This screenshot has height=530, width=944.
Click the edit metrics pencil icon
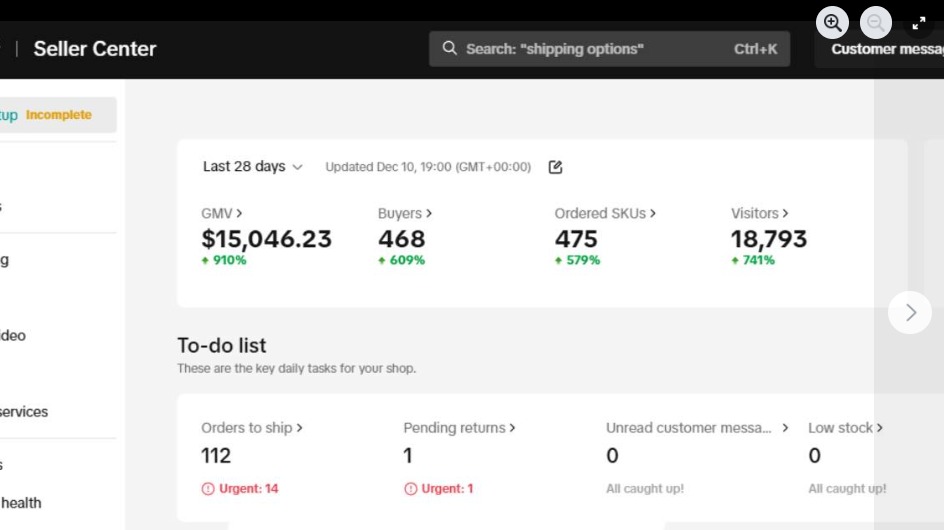click(x=556, y=167)
